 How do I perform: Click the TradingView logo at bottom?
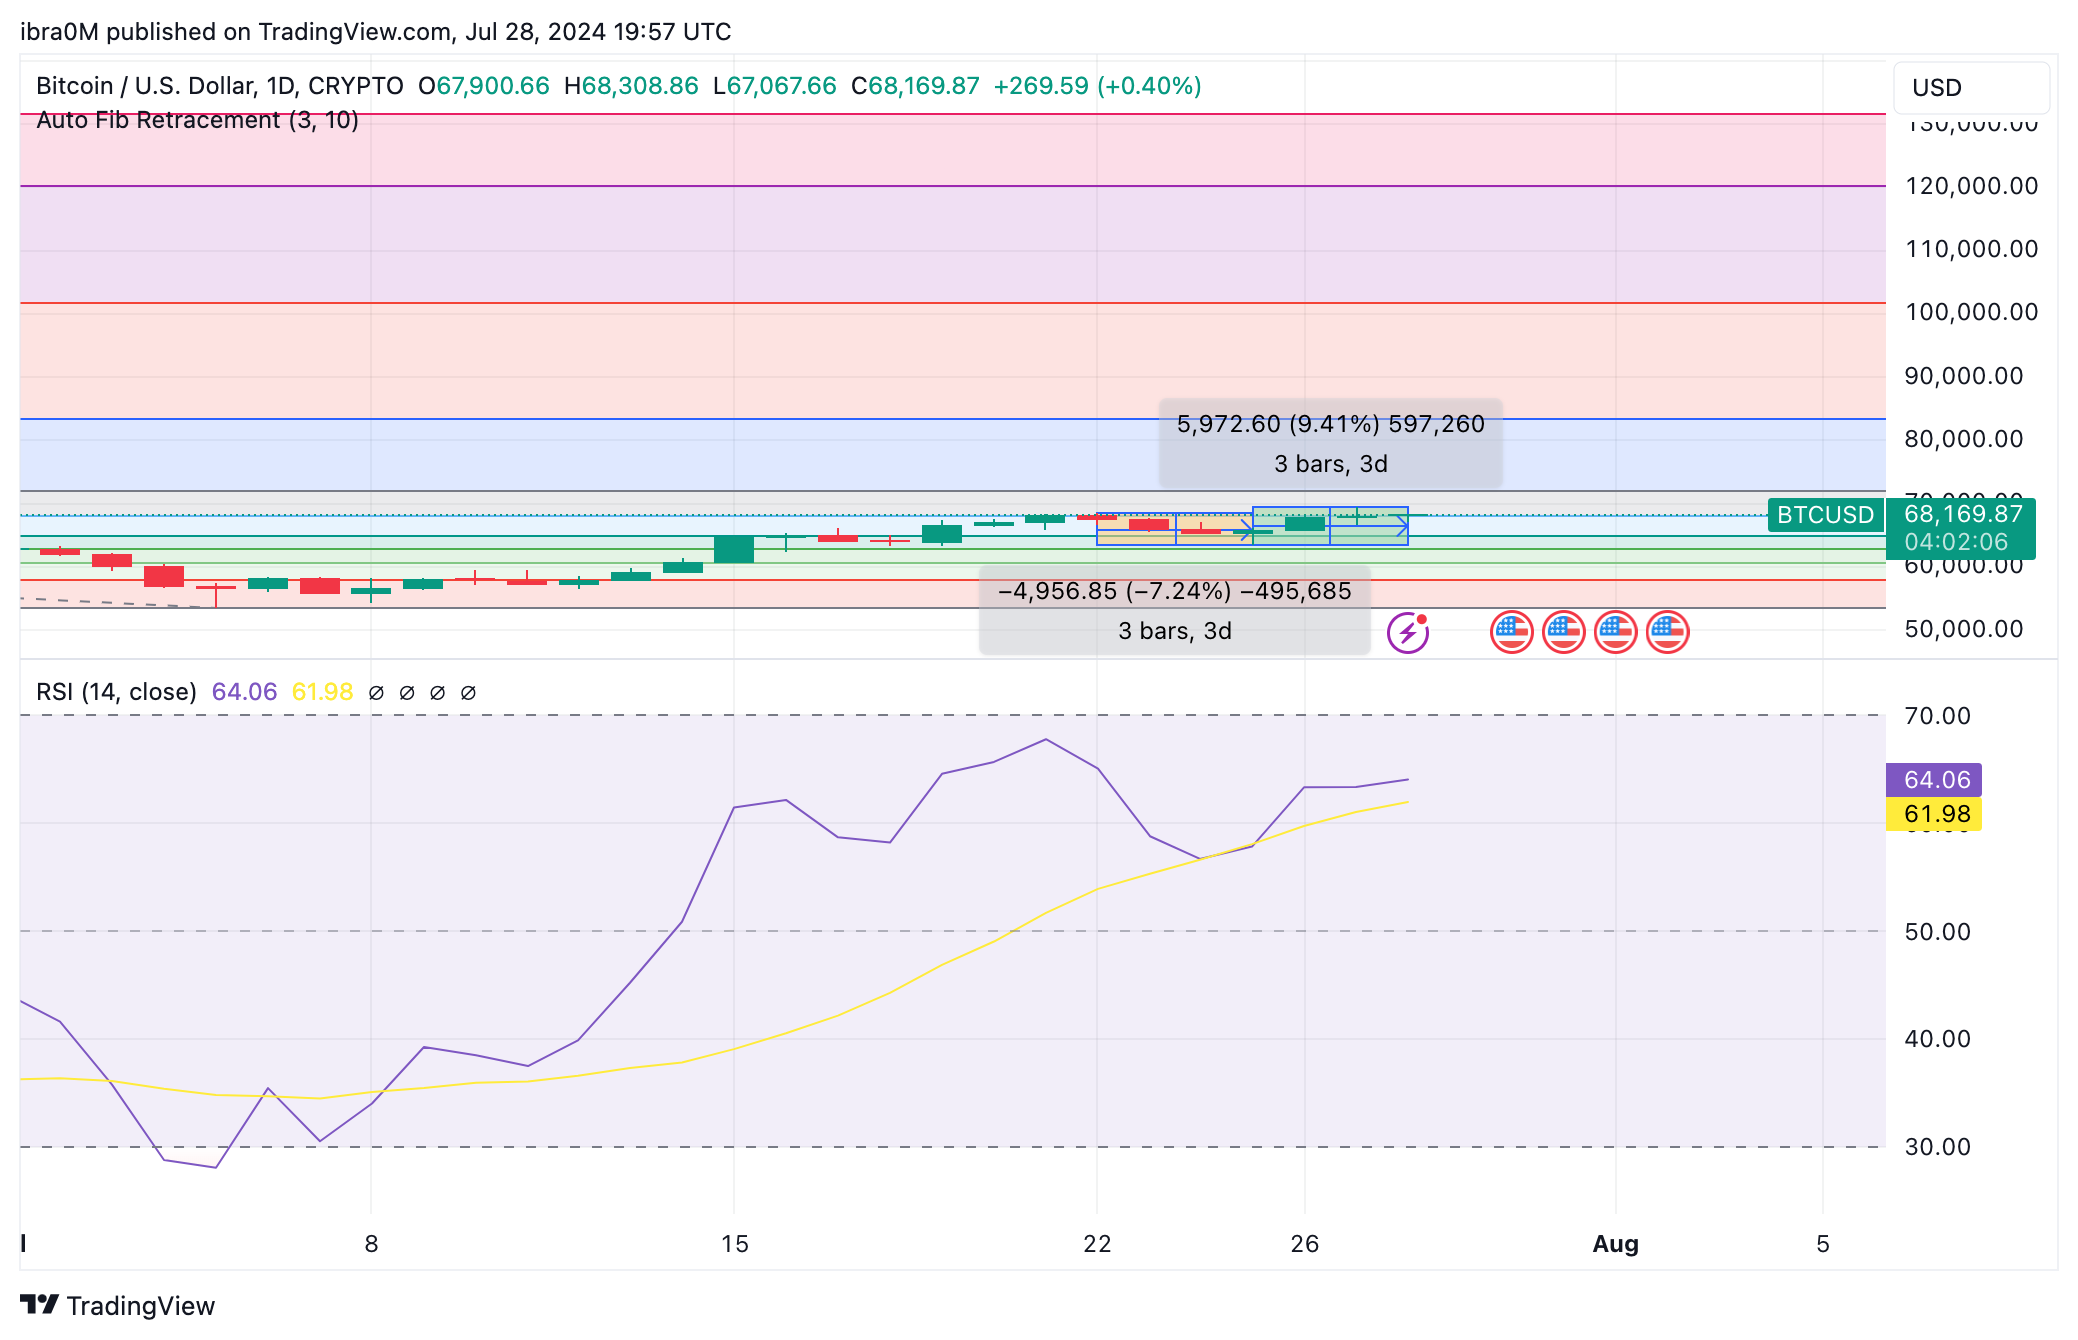[118, 1305]
